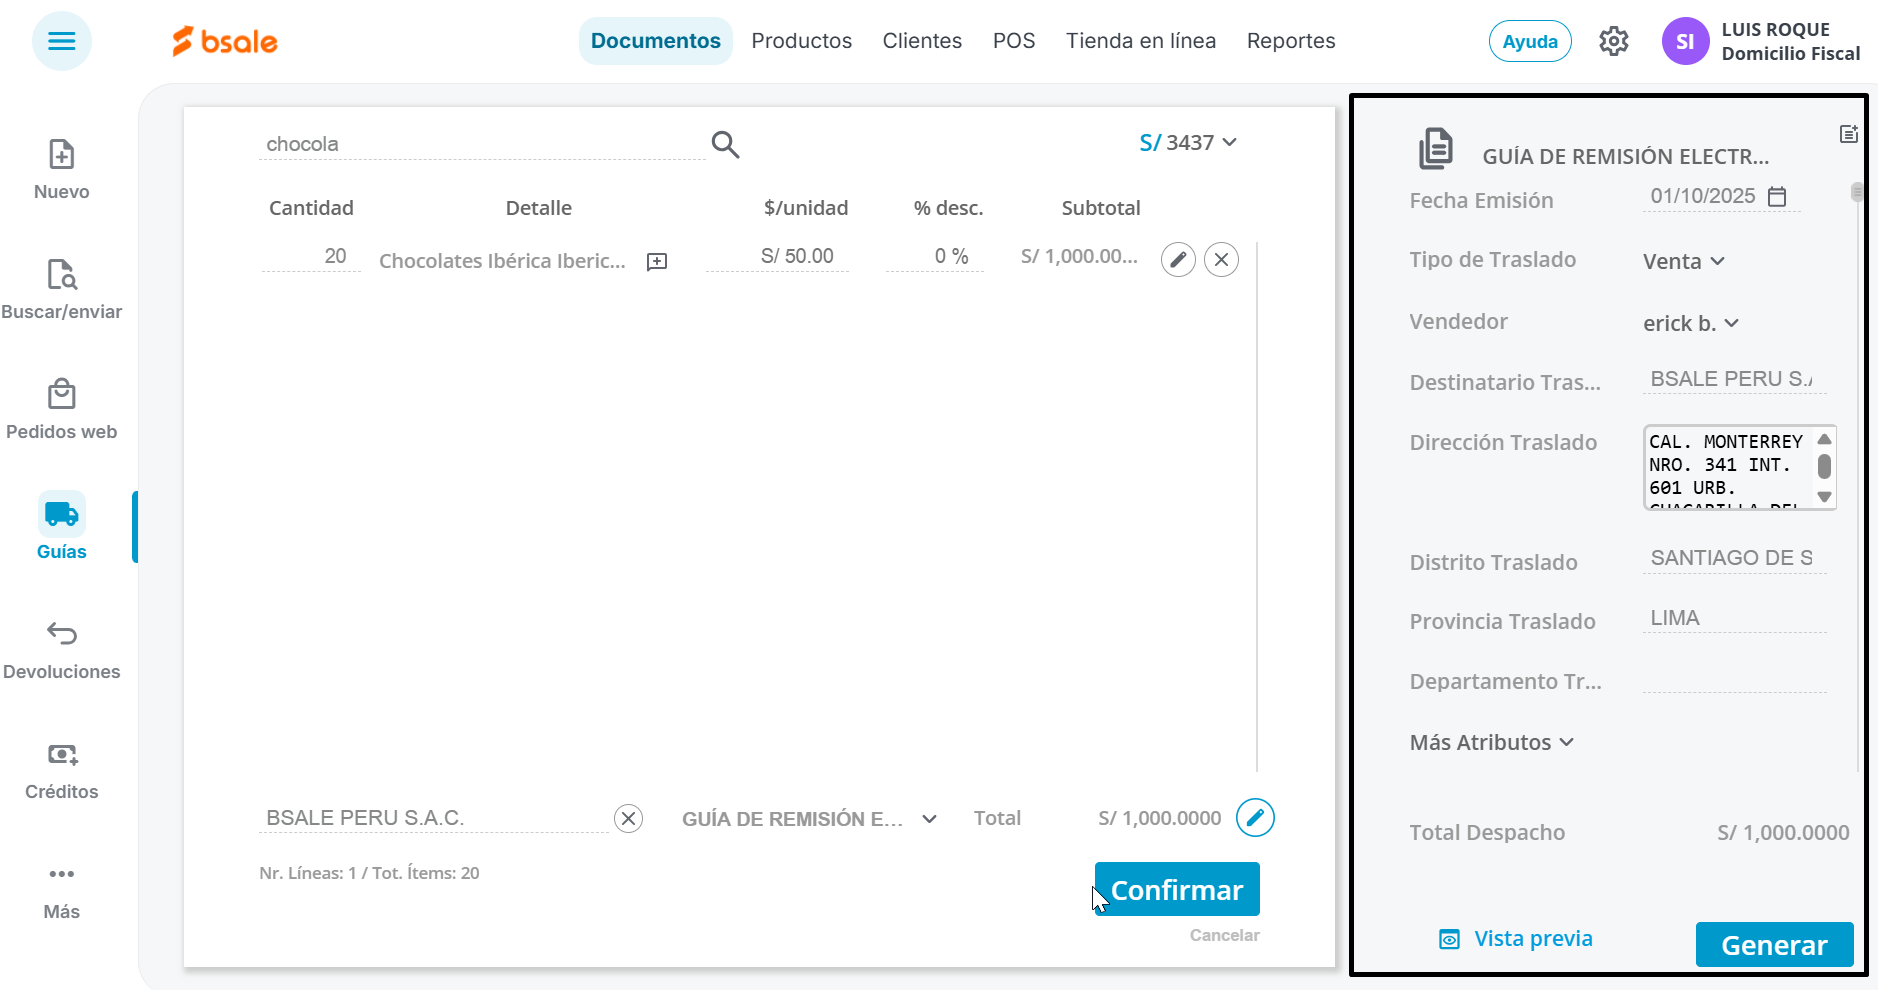Viewport: 1878px width, 990px height.
Task: Open calendar picker for Fecha Emisión
Action: pyautogui.click(x=1777, y=196)
